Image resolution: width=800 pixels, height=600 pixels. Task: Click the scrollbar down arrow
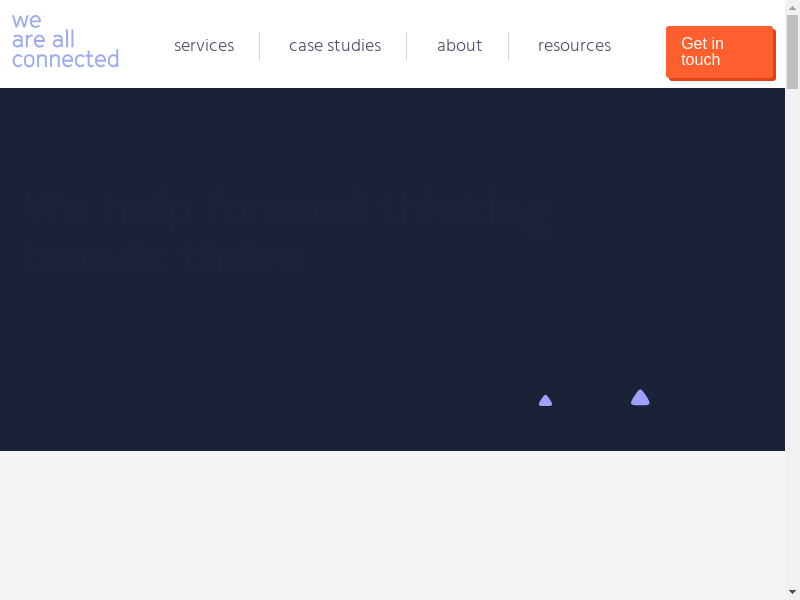pyautogui.click(x=792, y=591)
